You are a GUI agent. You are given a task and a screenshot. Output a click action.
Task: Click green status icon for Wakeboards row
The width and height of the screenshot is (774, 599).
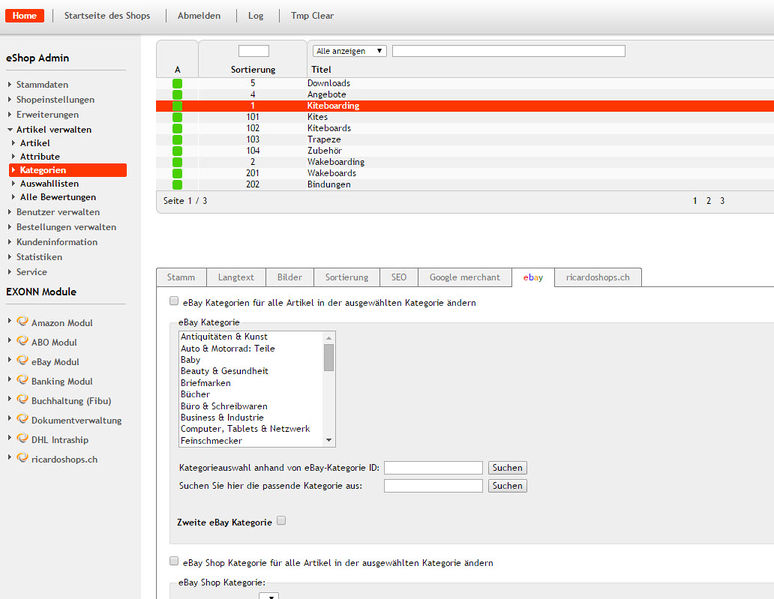coord(177,173)
